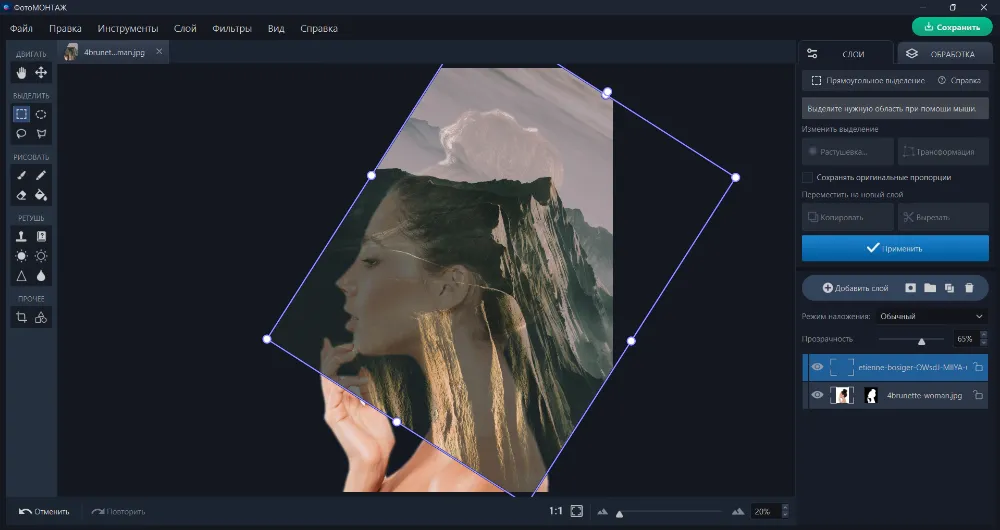Open the zoom percentage 20% stepper
The height and width of the screenshot is (530, 1000).
[785, 511]
